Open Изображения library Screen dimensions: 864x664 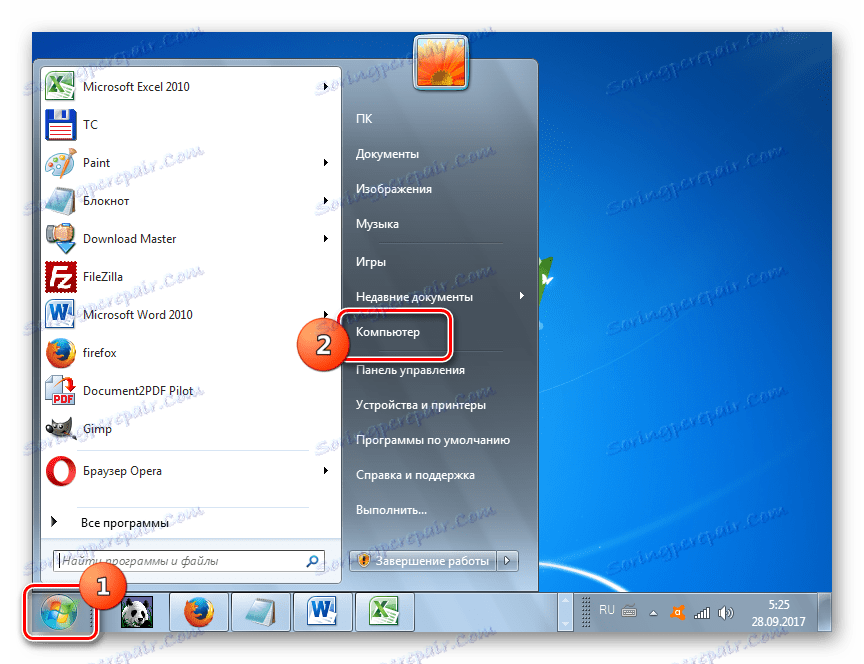click(393, 189)
